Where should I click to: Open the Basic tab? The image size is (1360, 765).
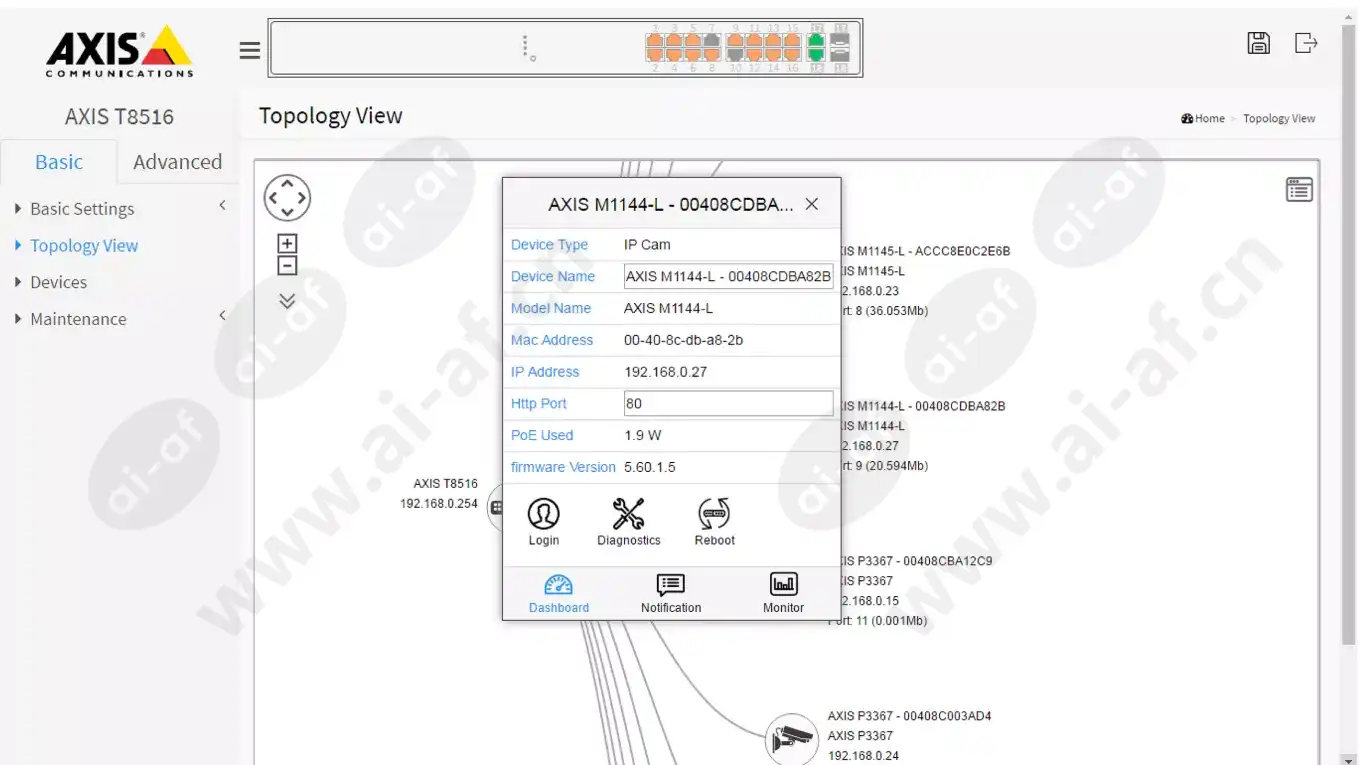pos(58,162)
